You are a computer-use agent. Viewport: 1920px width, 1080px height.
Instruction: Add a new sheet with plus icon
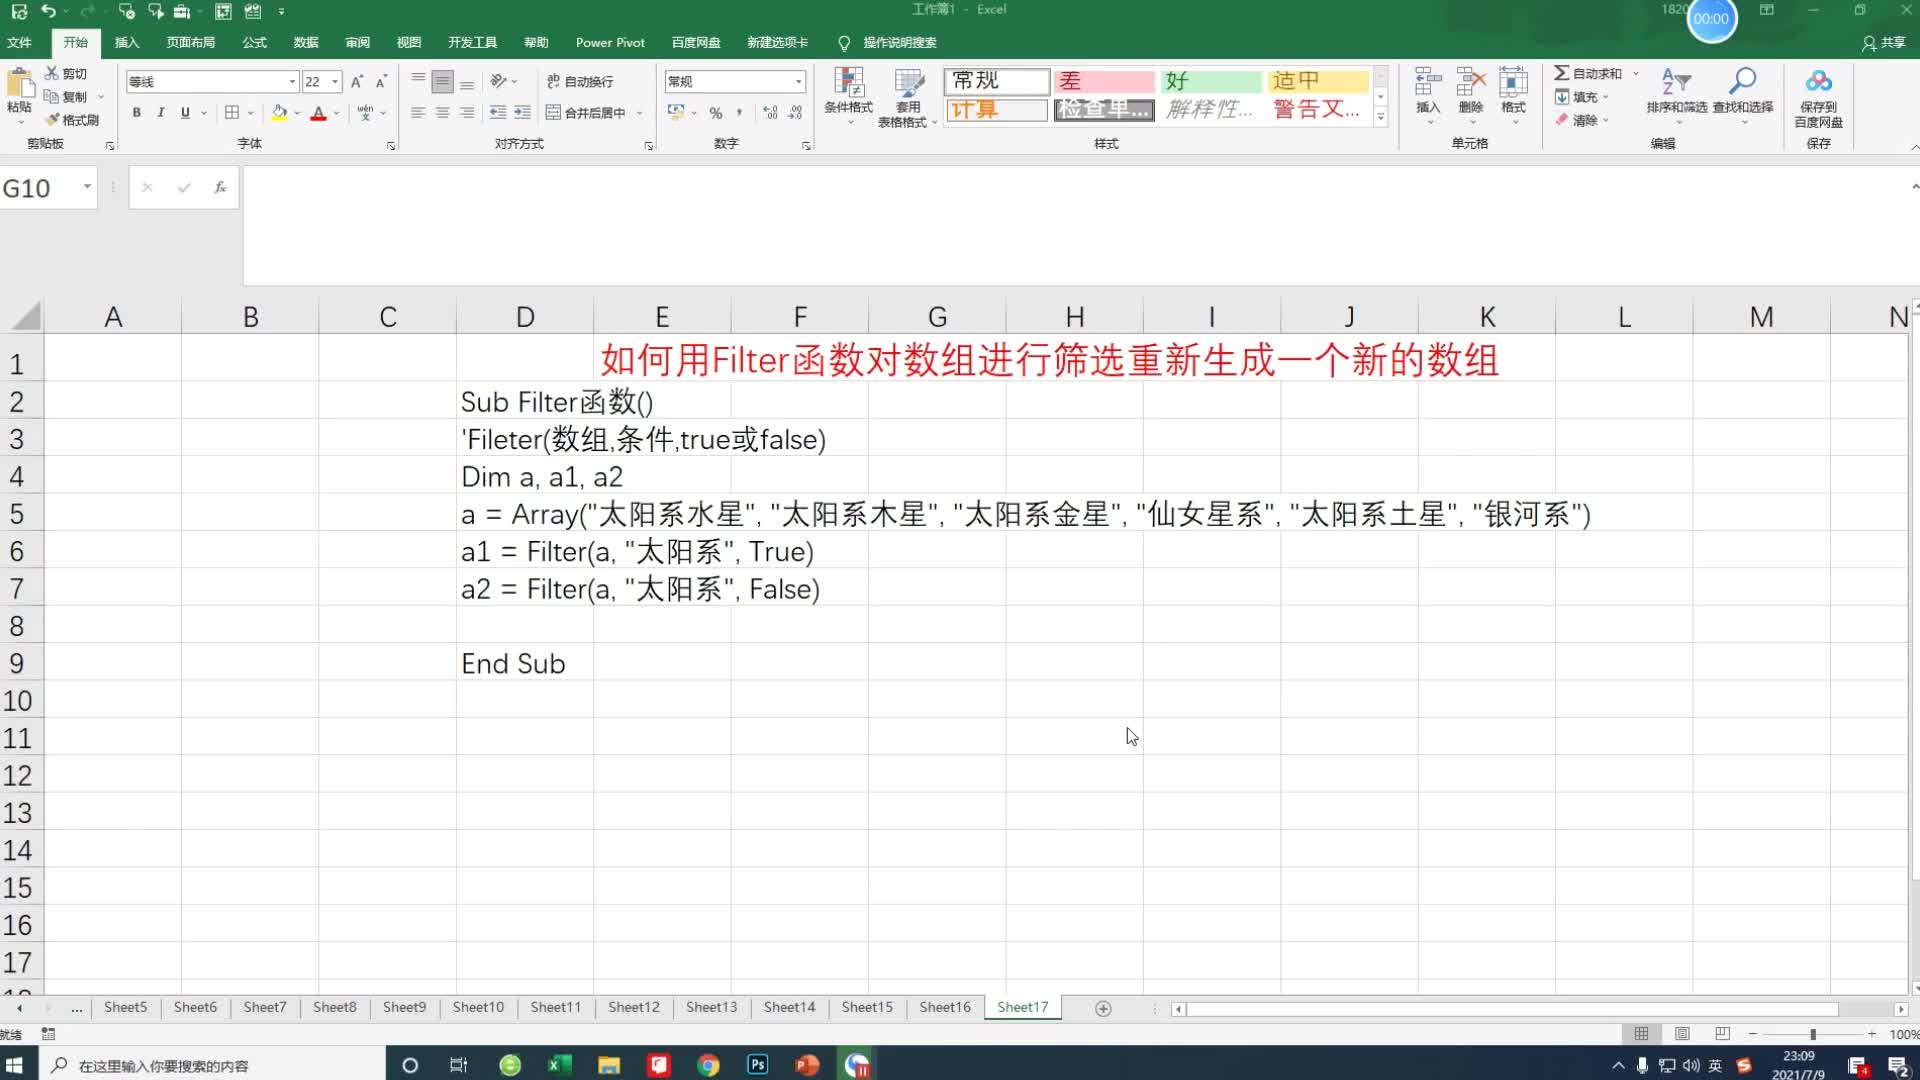pyautogui.click(x=1103, y=1008)
